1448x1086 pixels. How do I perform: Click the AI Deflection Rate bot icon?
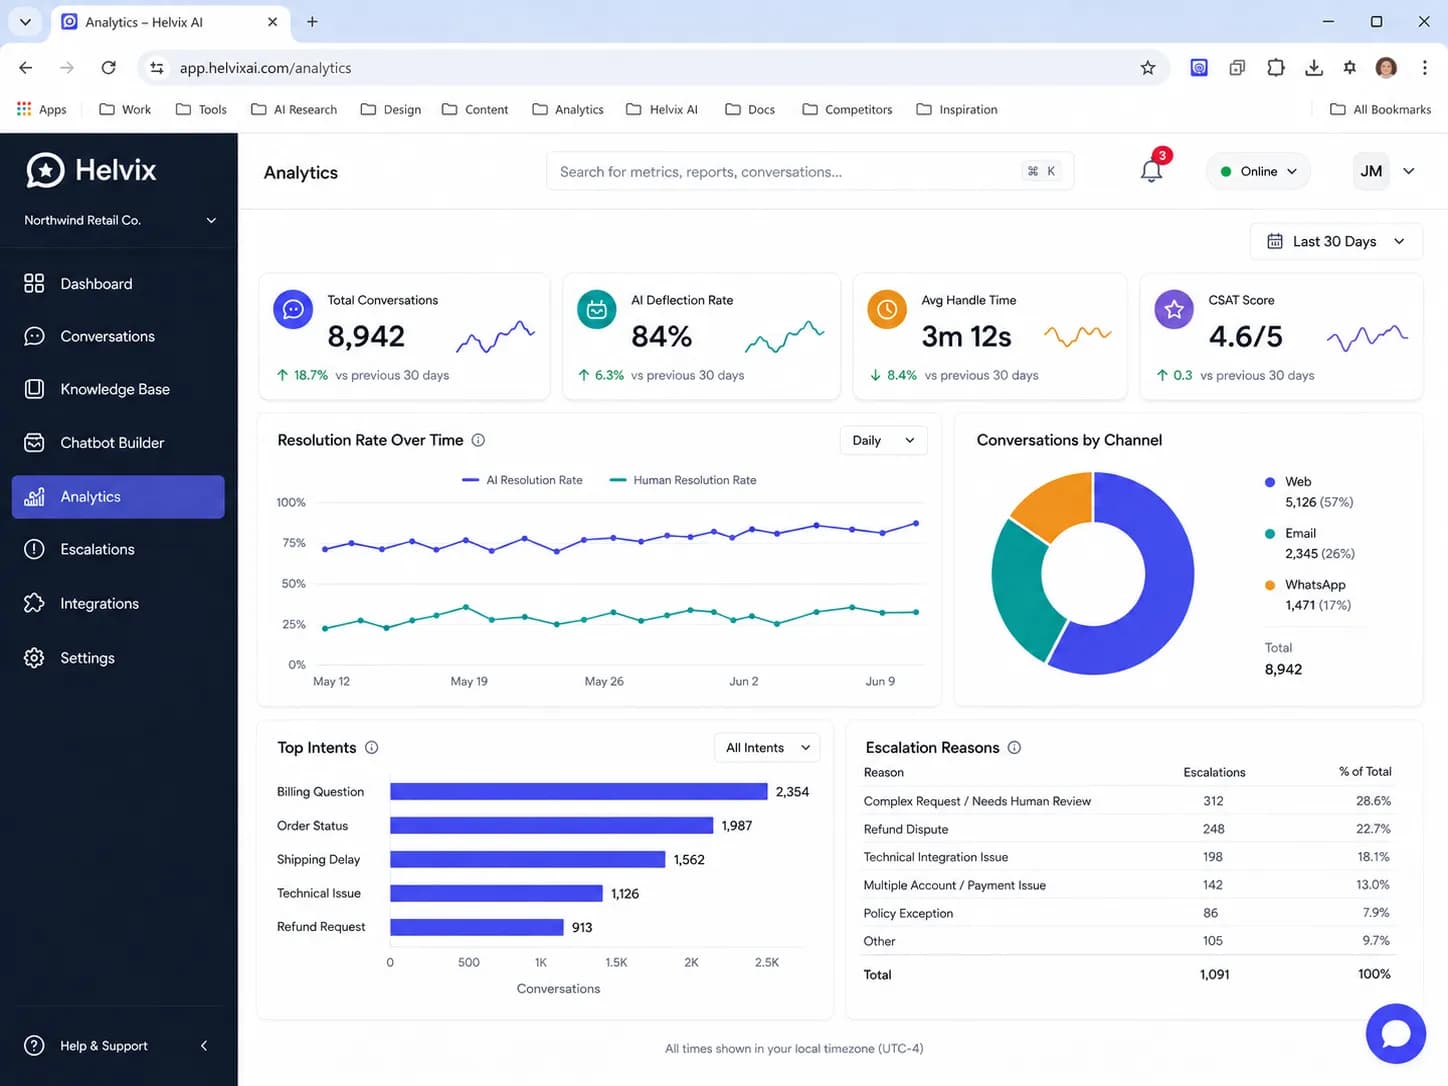tap(597, 310)
